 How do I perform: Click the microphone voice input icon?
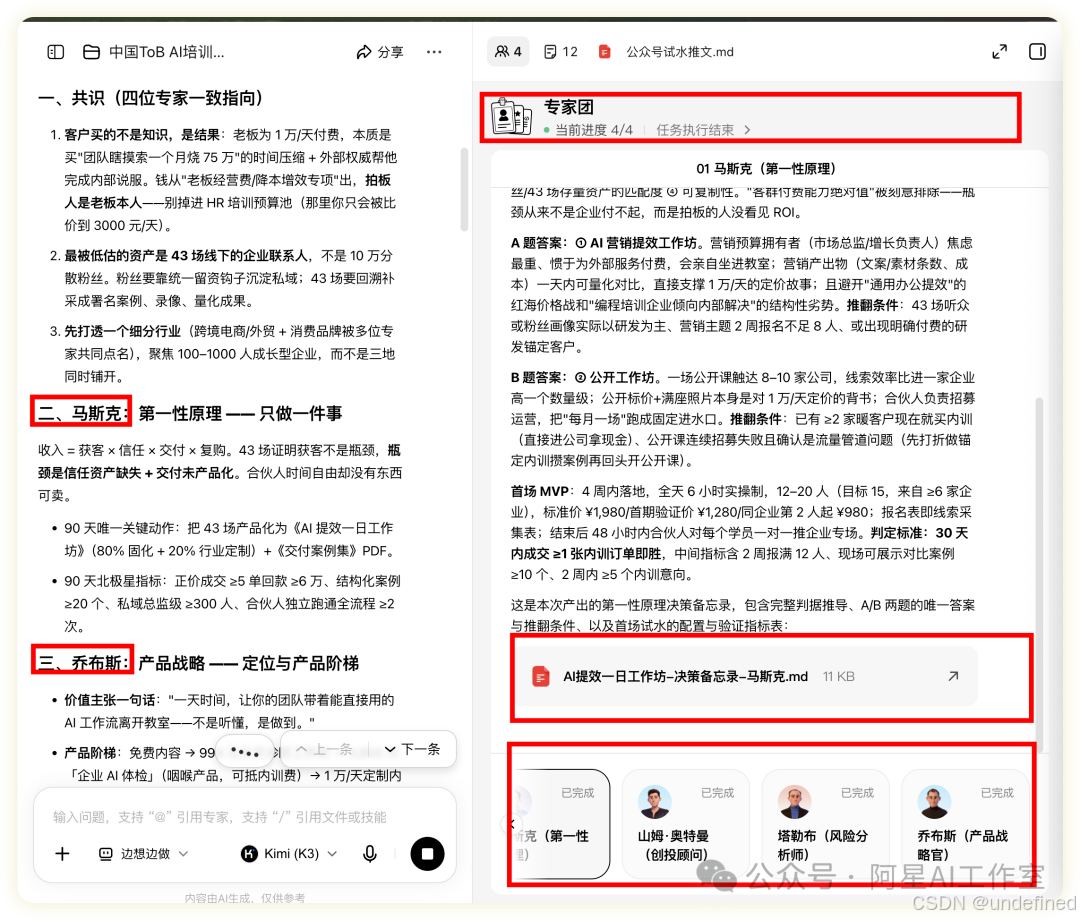[x=370, y=854]
